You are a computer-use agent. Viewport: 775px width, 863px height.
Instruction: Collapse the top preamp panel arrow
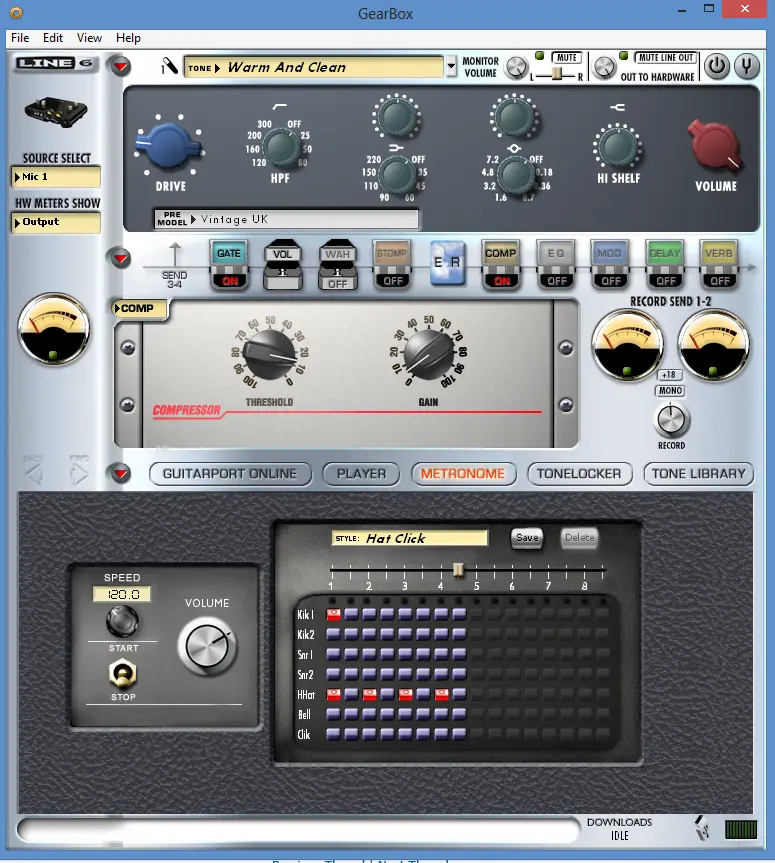click(x=121, y=67)
